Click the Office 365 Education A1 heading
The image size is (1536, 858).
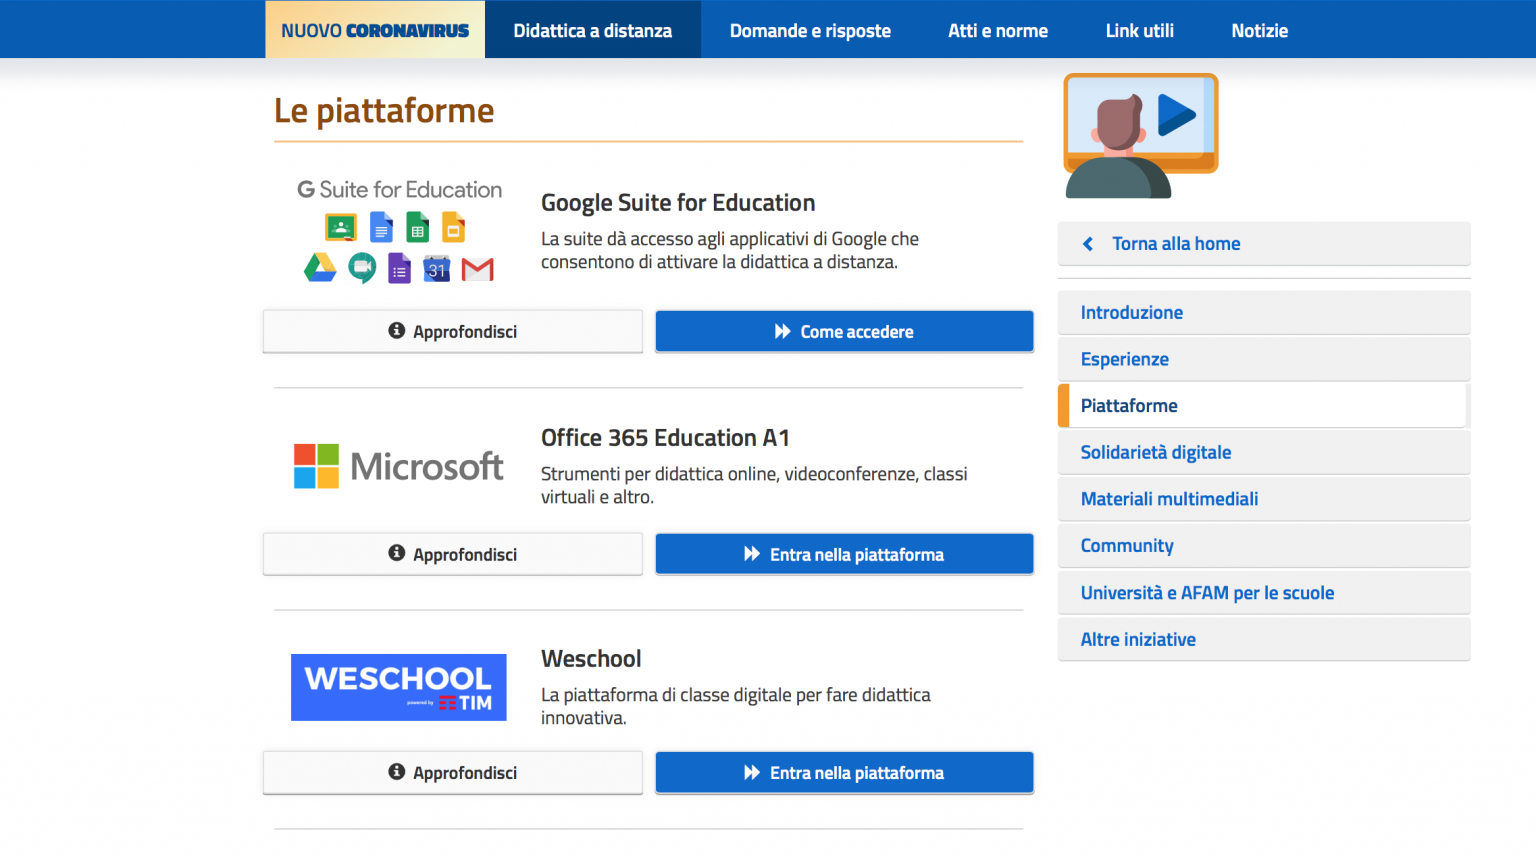[x=665, y=438]
